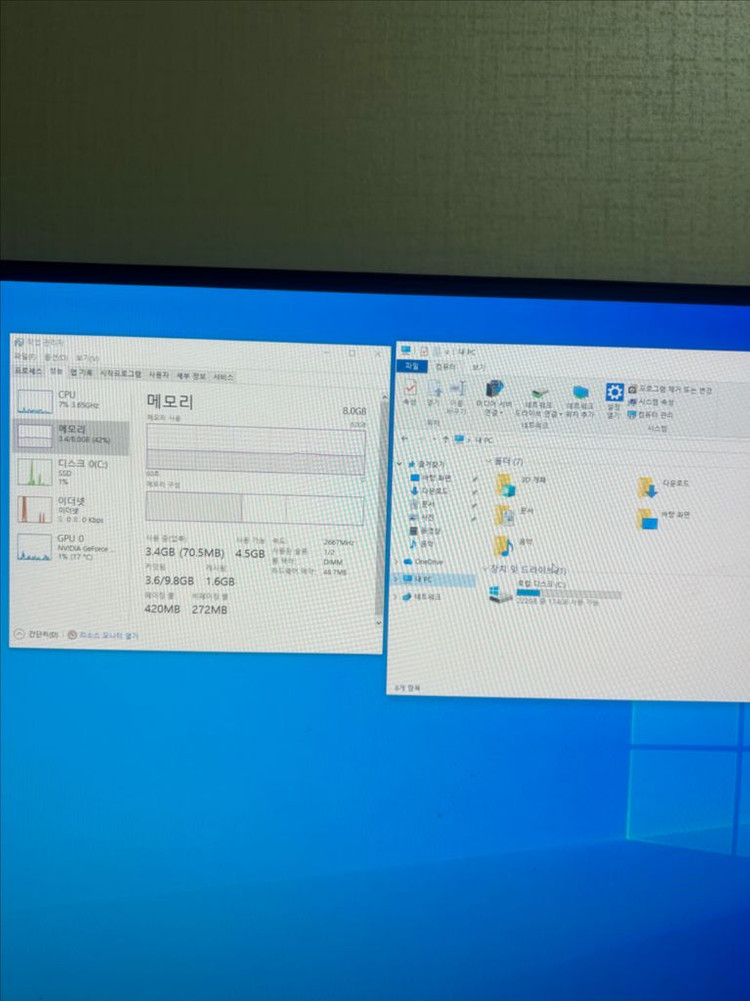750x1001 pixels.
Task: Open the 파일 tab in File Explorer
Action: tap(412, 366)
